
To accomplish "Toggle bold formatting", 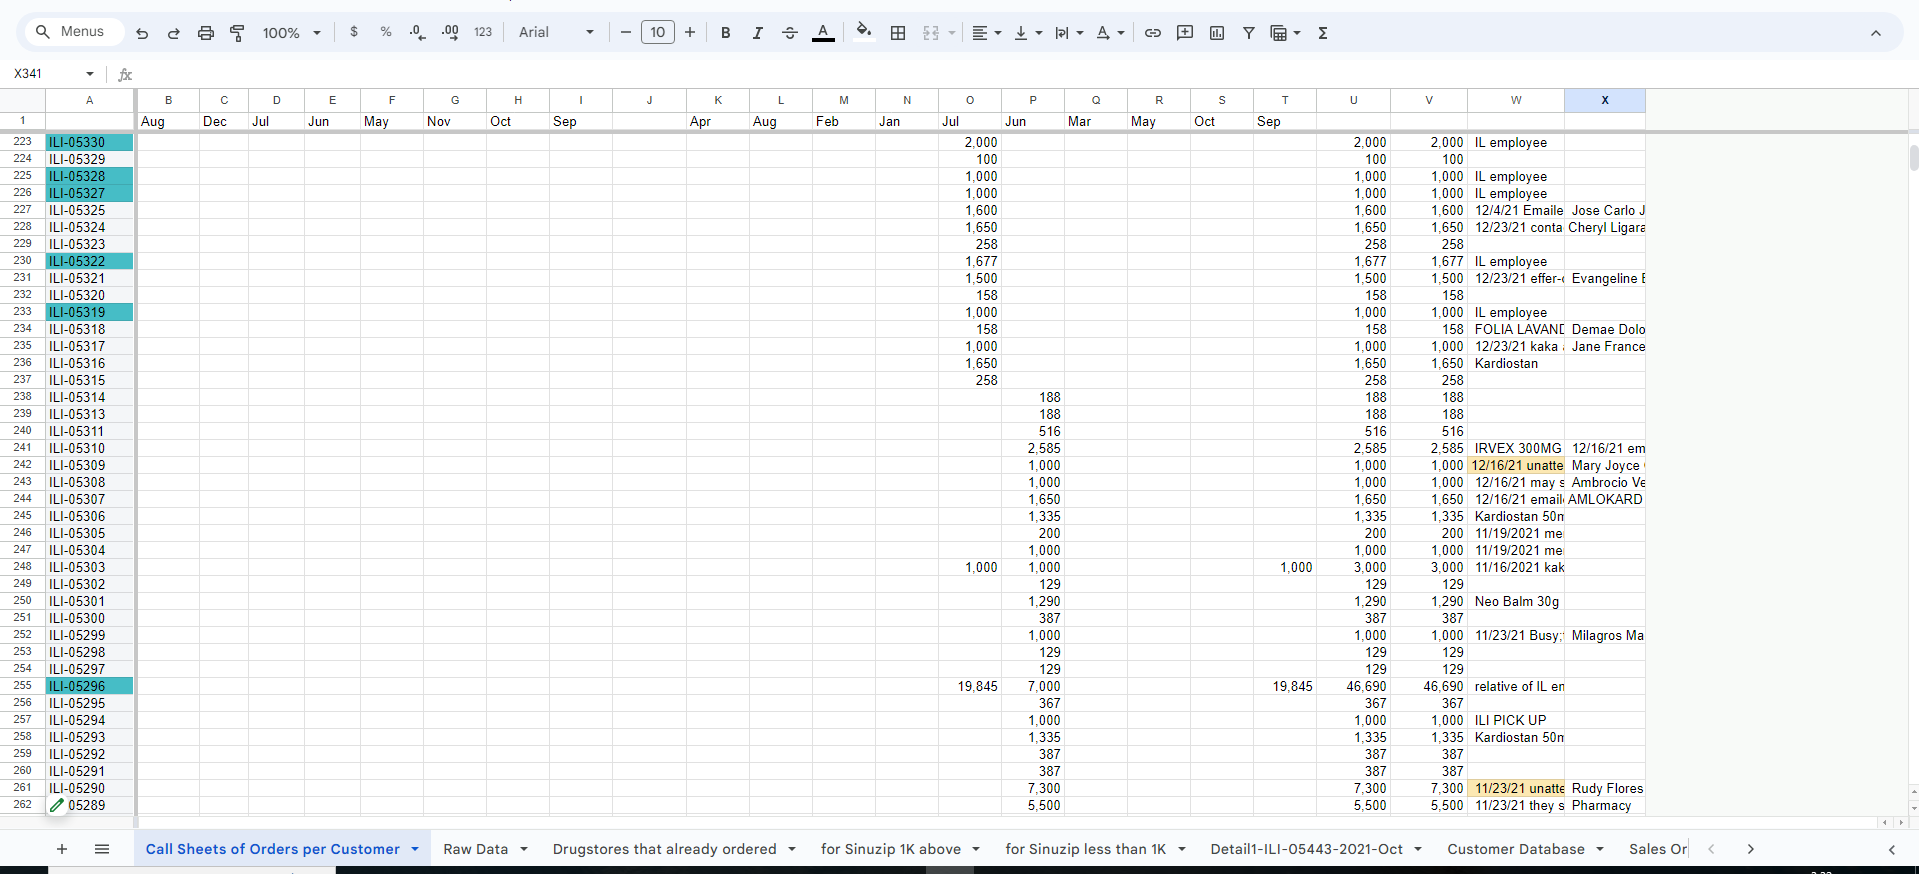I will pyautogui.click(x=726, y=33).
